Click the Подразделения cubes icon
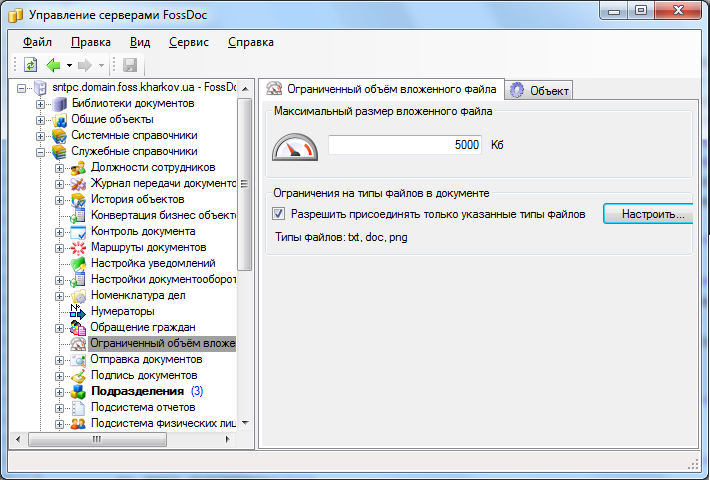The image size is (710, 480). click(x=78, y=392)
